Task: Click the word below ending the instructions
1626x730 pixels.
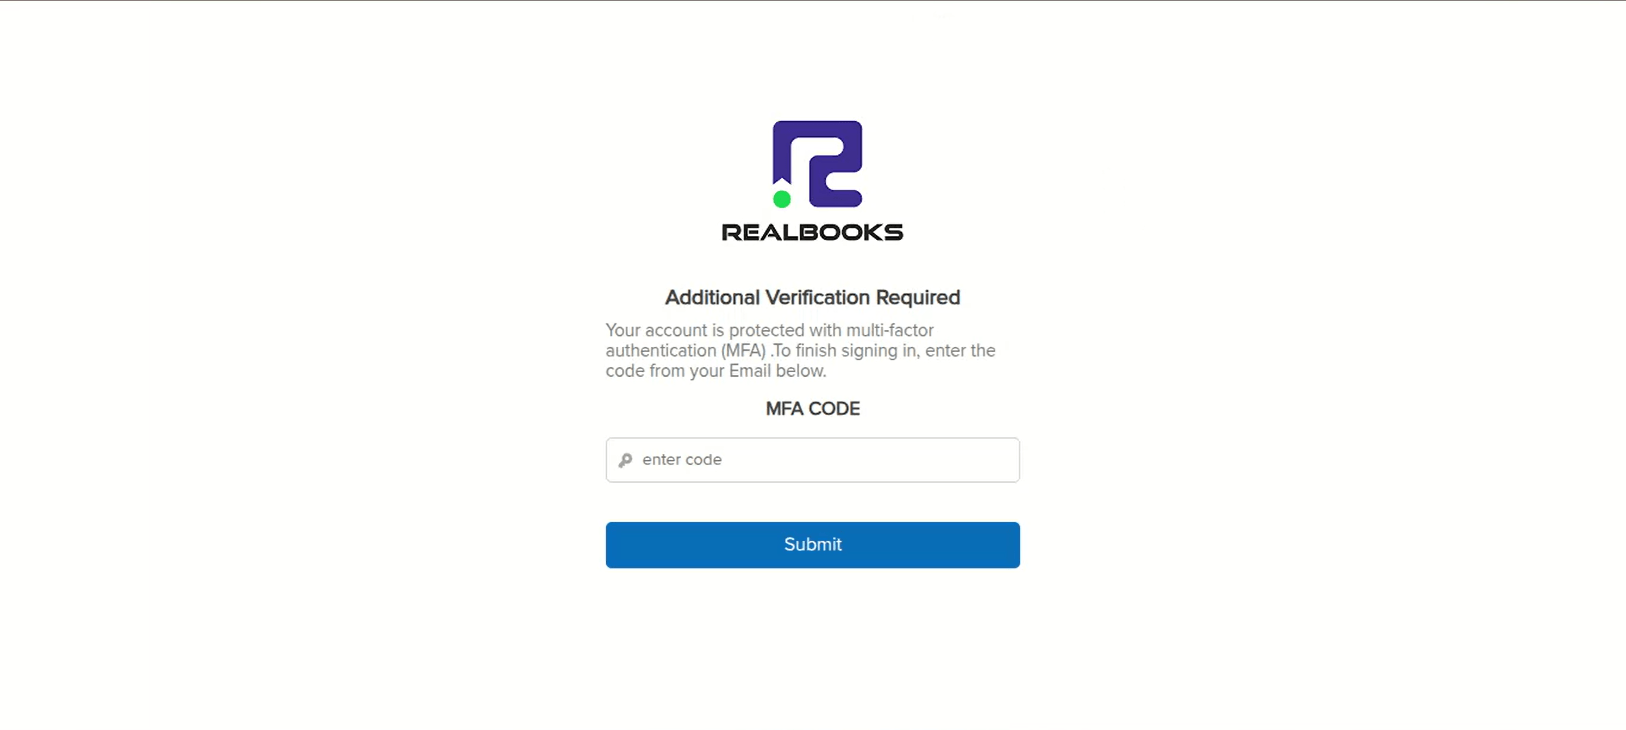Action: pos(801,371)
